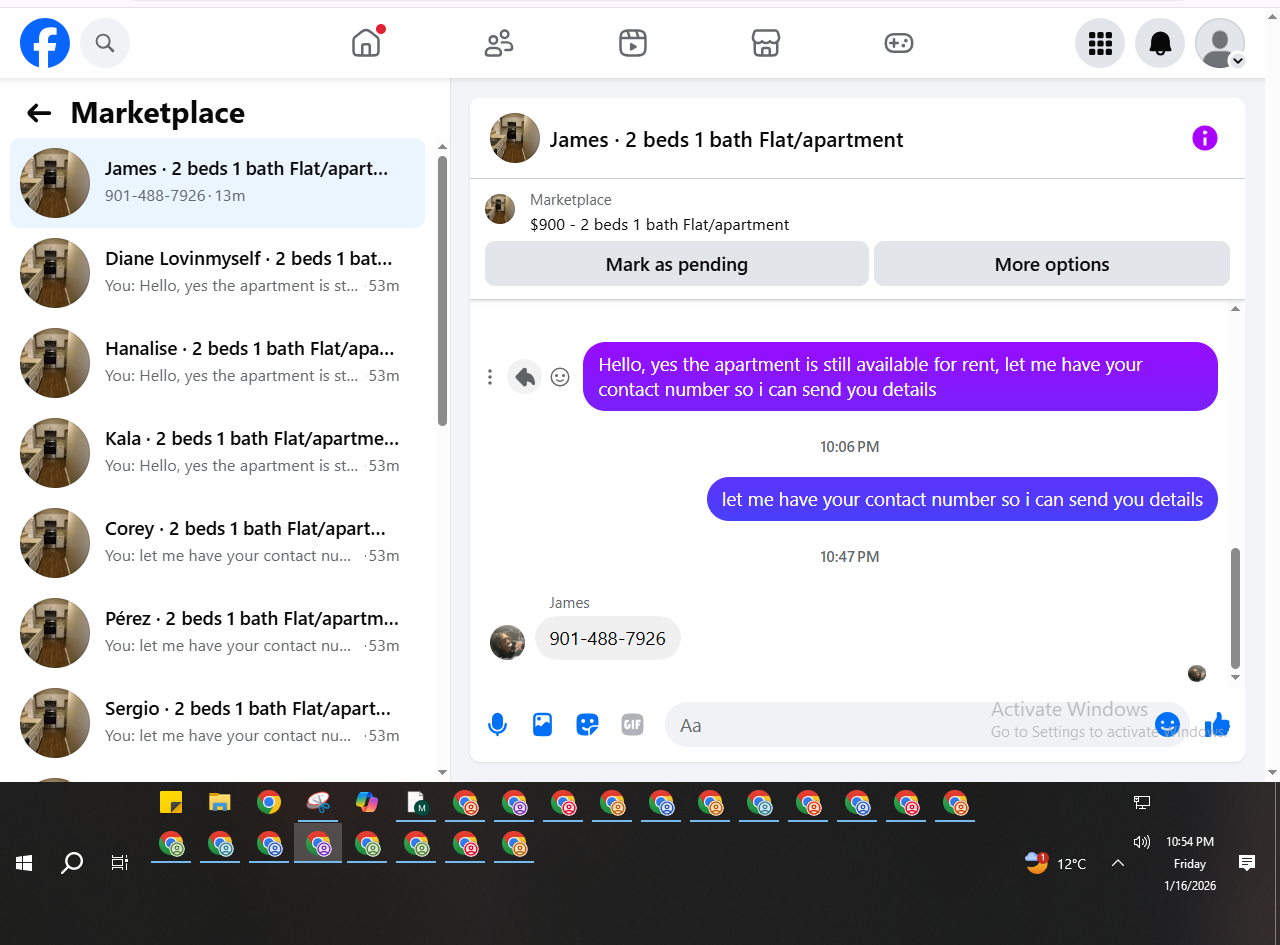
Task: Click the conversation list scrollbar thumb
Action: (x=442, y=291)
